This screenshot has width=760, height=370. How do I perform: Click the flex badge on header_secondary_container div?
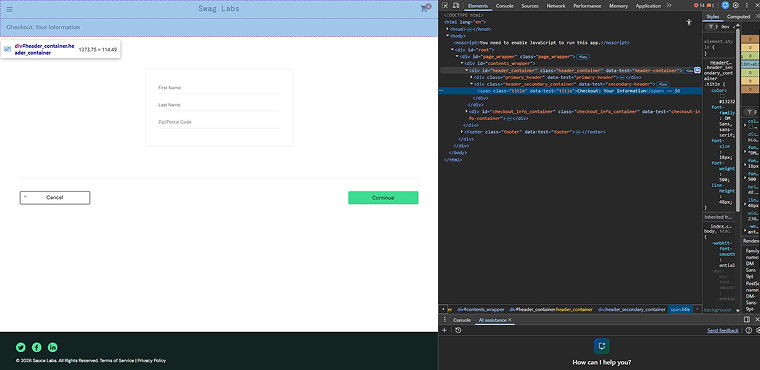pos(663,84)
